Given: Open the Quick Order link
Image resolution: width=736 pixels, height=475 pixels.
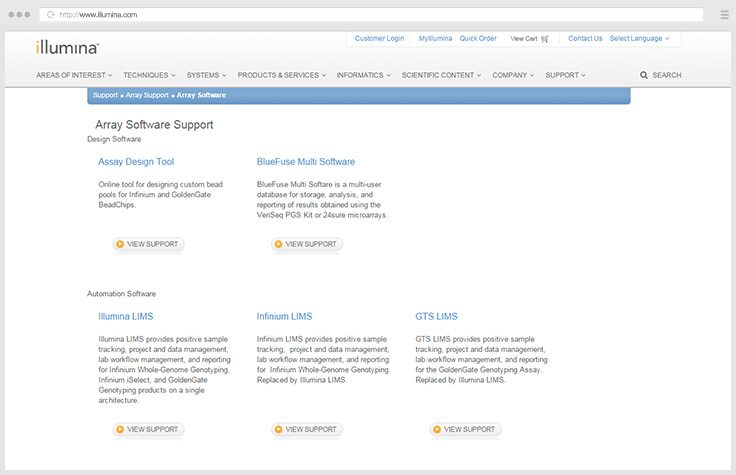Looking at the screenshot, I should [478, 38].
